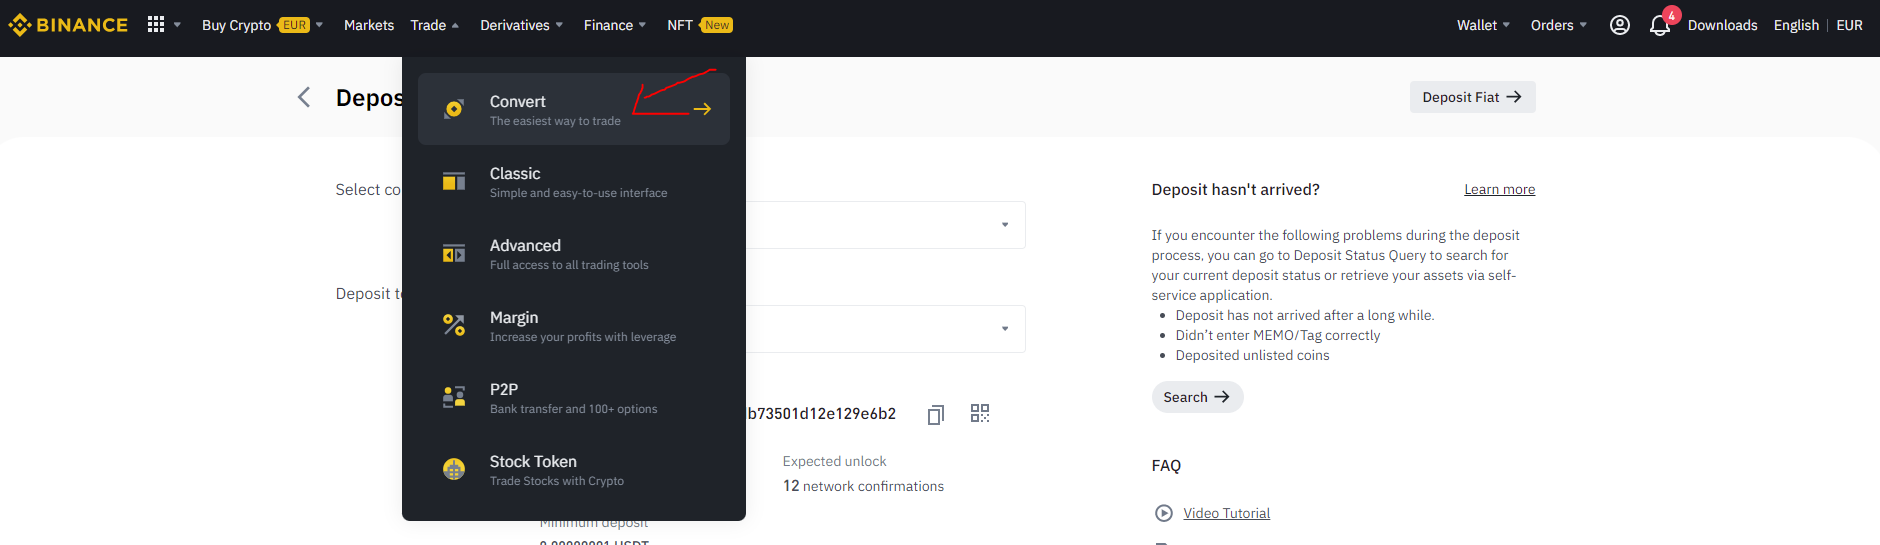Screen dimensions: 1880x545
Task: Expand the Derivatives menu
Action: [x=521, y=25]
